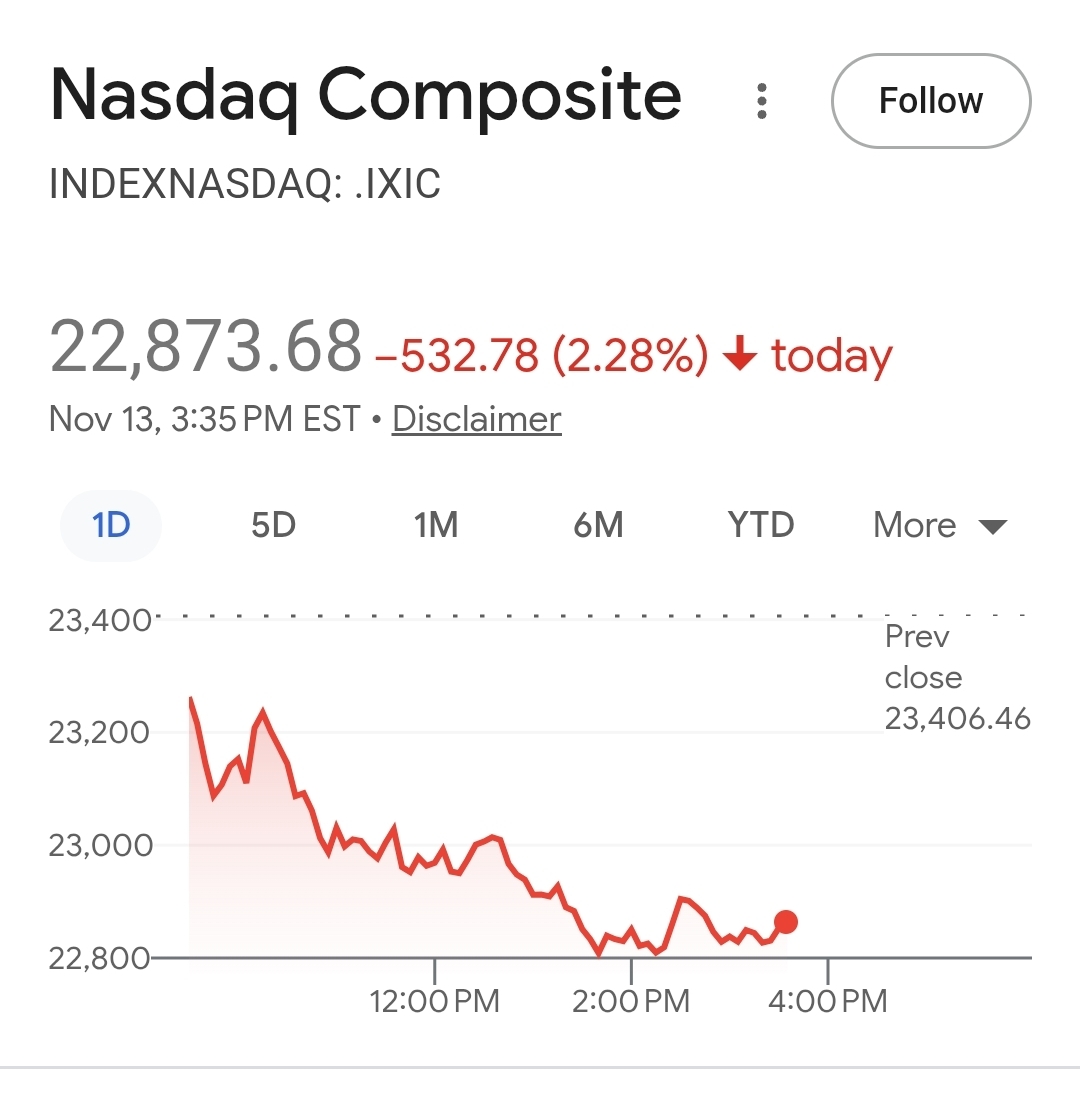Click the More dropdown arrow
This screenshot has width=1080, height=1109.
pyautogui.click(x=992, y=527)
